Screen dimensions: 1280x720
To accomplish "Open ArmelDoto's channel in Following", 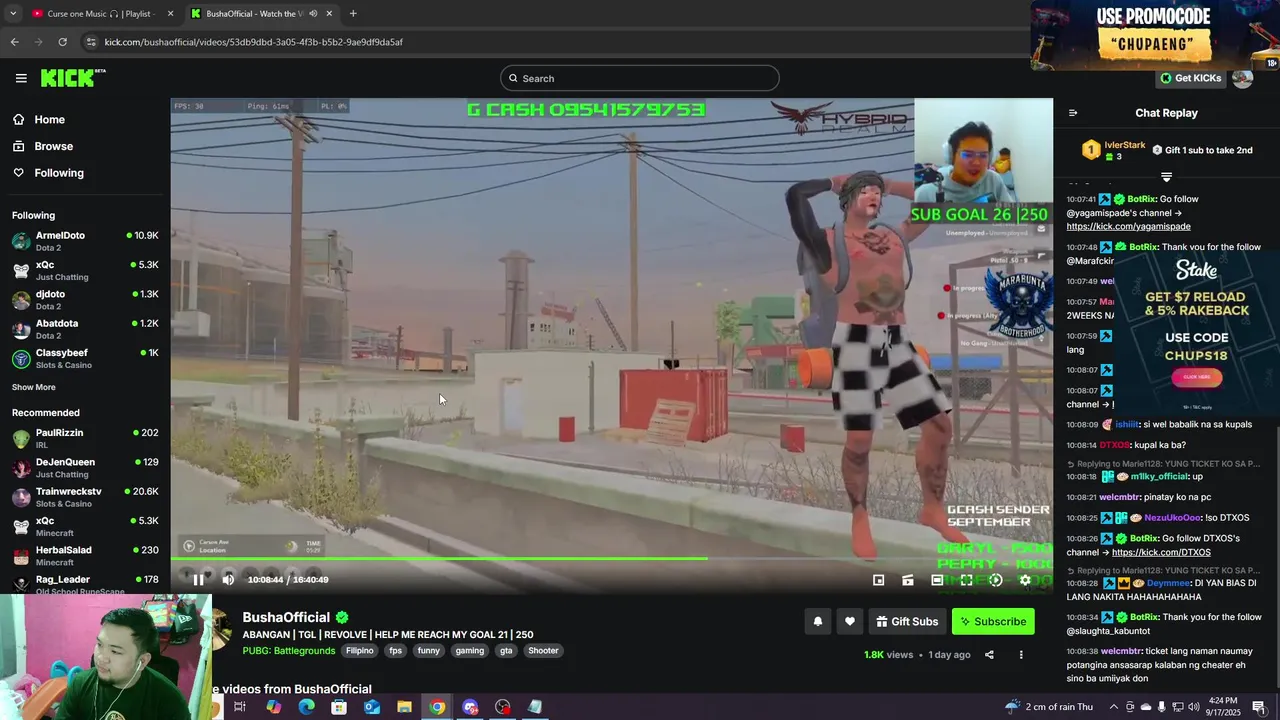I will coord(85,241).
